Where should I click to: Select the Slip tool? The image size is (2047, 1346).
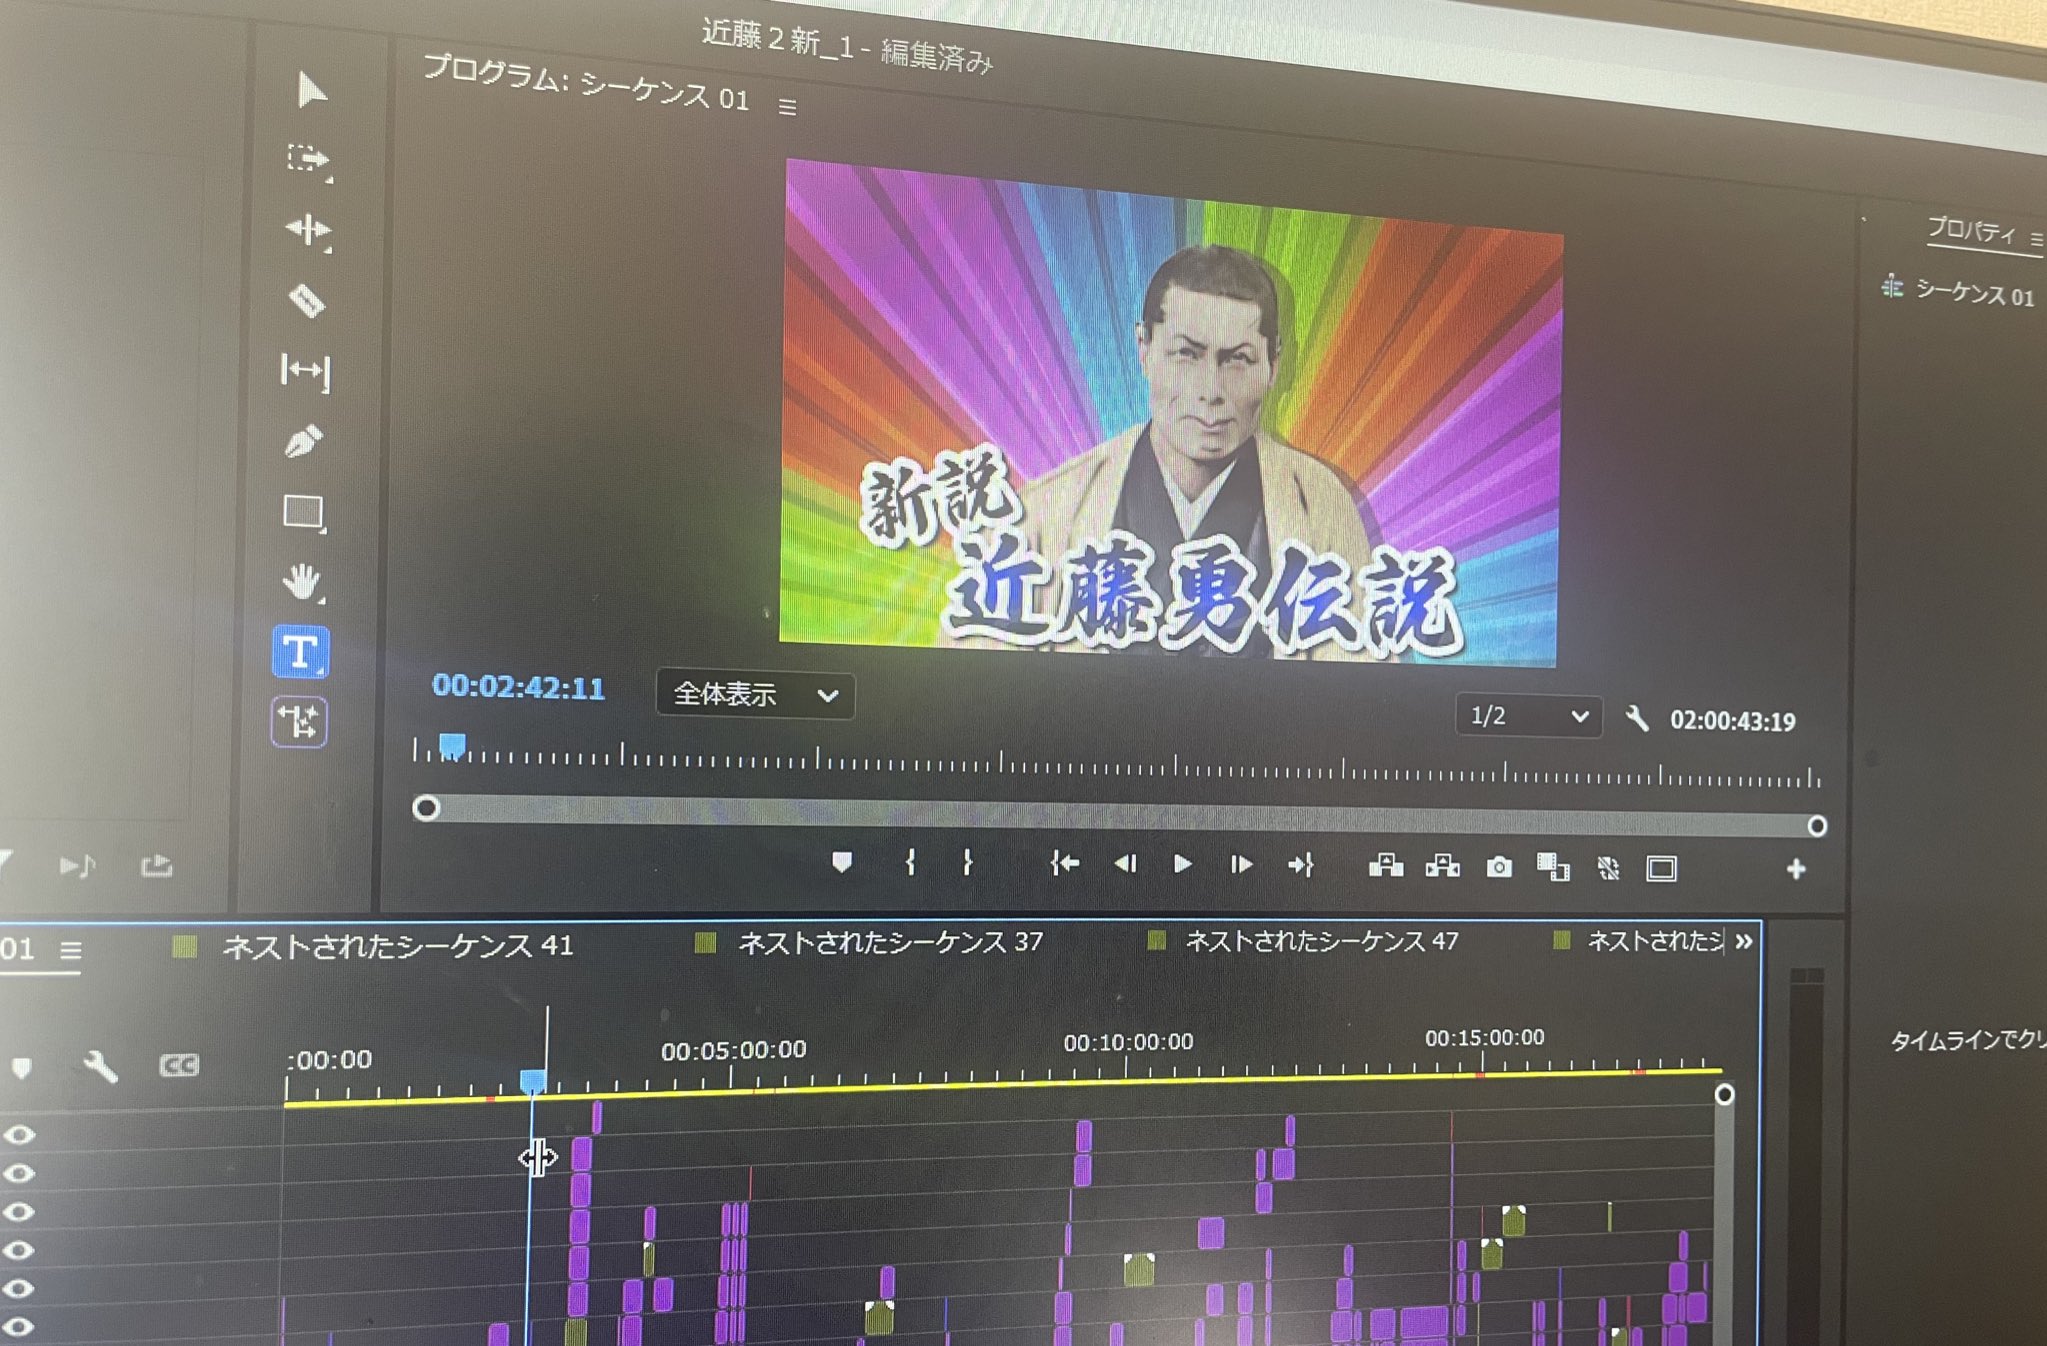coord(304,371)
